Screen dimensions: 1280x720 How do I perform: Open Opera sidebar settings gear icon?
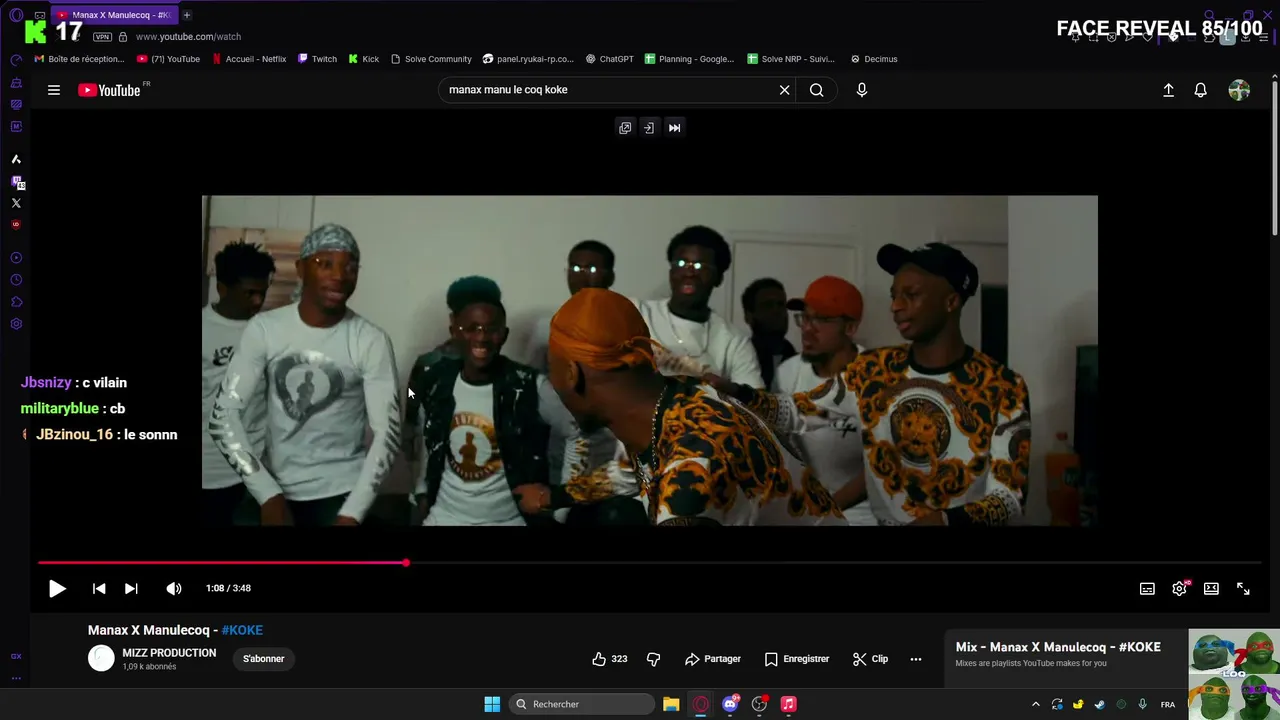pyautogui.click(x=16, y=324)
